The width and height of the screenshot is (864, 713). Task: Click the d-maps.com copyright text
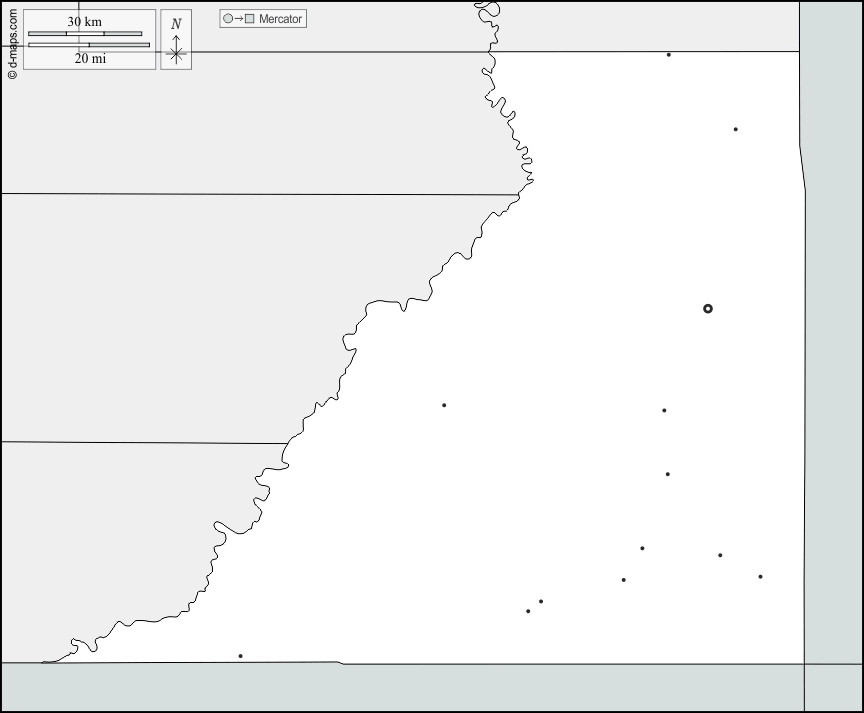point(12,43)
